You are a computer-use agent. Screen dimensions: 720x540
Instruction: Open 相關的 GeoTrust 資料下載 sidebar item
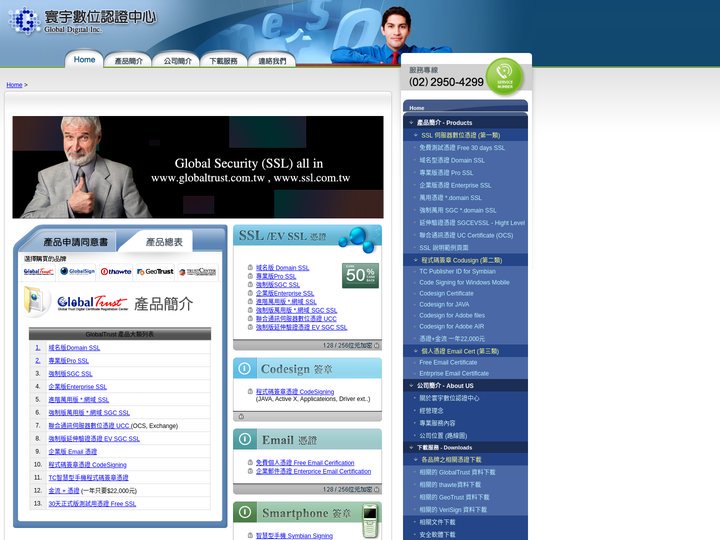(x=454, y=497)
